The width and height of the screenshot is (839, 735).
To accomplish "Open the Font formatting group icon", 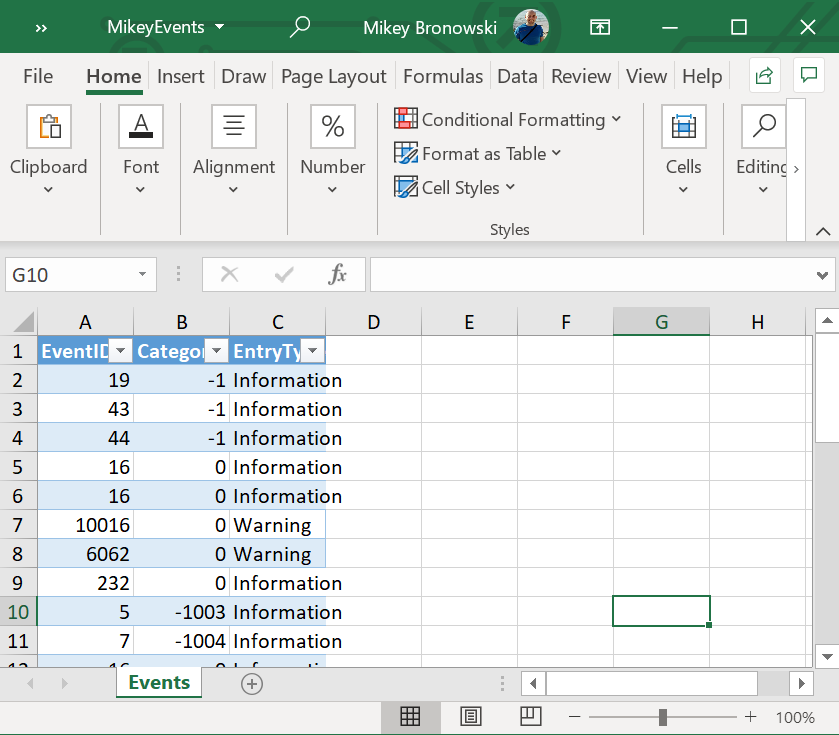I will (141, 128).
